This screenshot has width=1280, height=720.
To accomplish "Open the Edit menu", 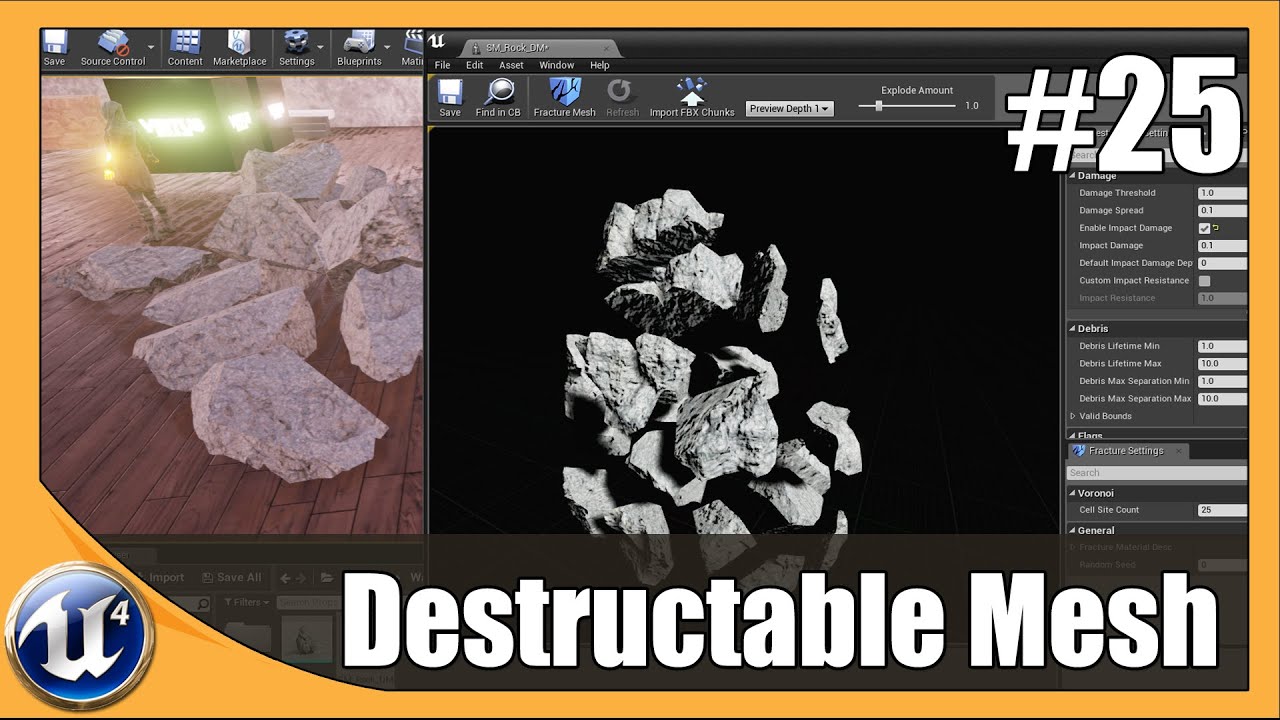I will [x=475, y=65].
